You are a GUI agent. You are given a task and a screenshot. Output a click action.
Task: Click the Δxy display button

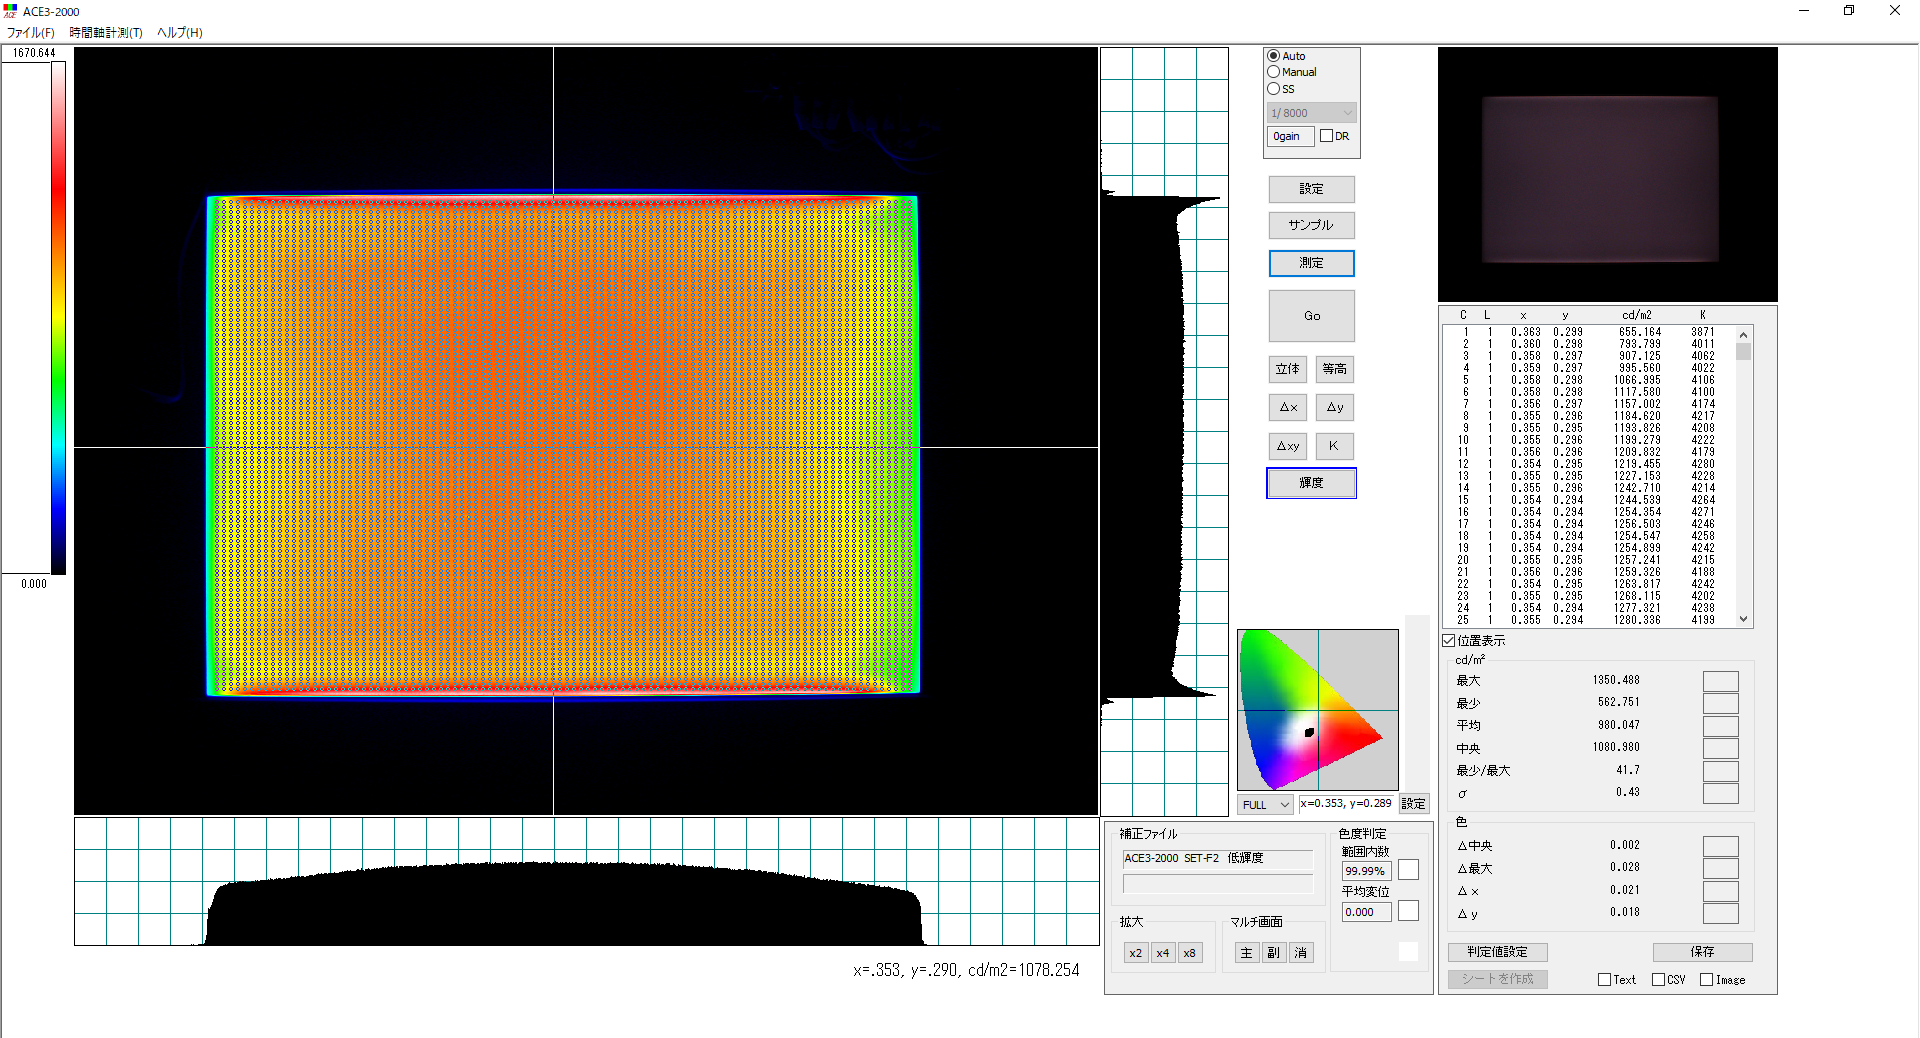point(1287,446)
